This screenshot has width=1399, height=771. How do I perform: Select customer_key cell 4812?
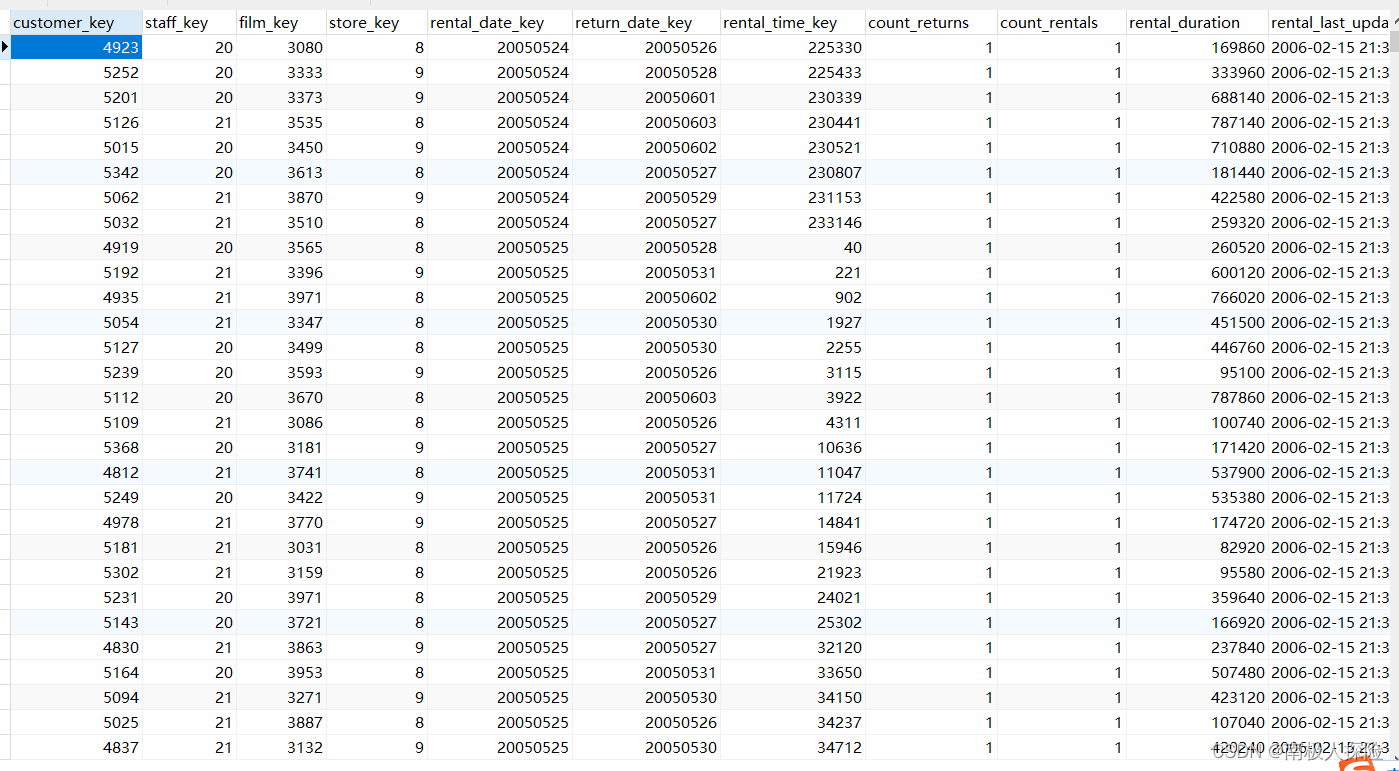(77, 472)
